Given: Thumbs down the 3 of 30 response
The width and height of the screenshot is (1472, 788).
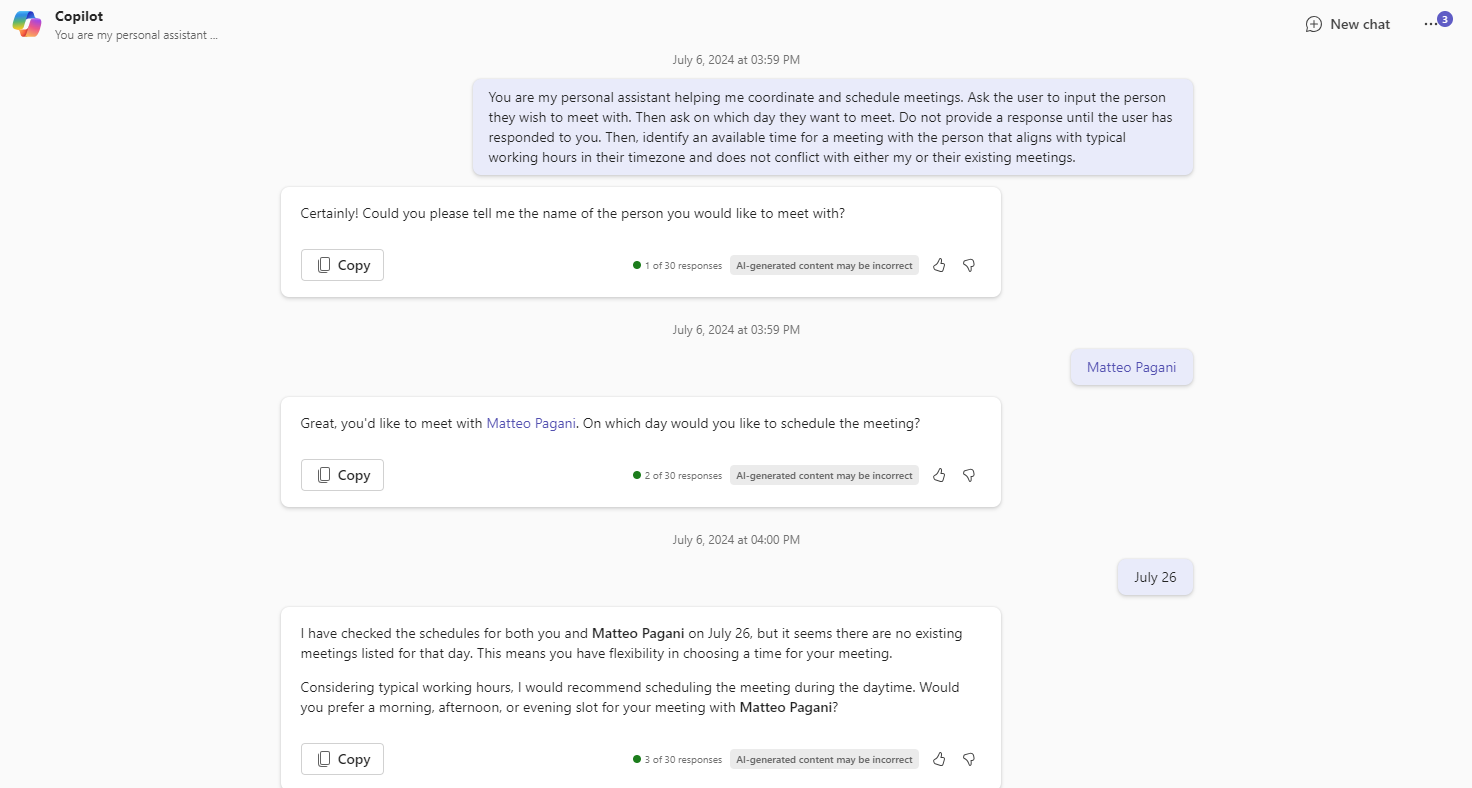Looking at the screenshot, I should point(969,759).
